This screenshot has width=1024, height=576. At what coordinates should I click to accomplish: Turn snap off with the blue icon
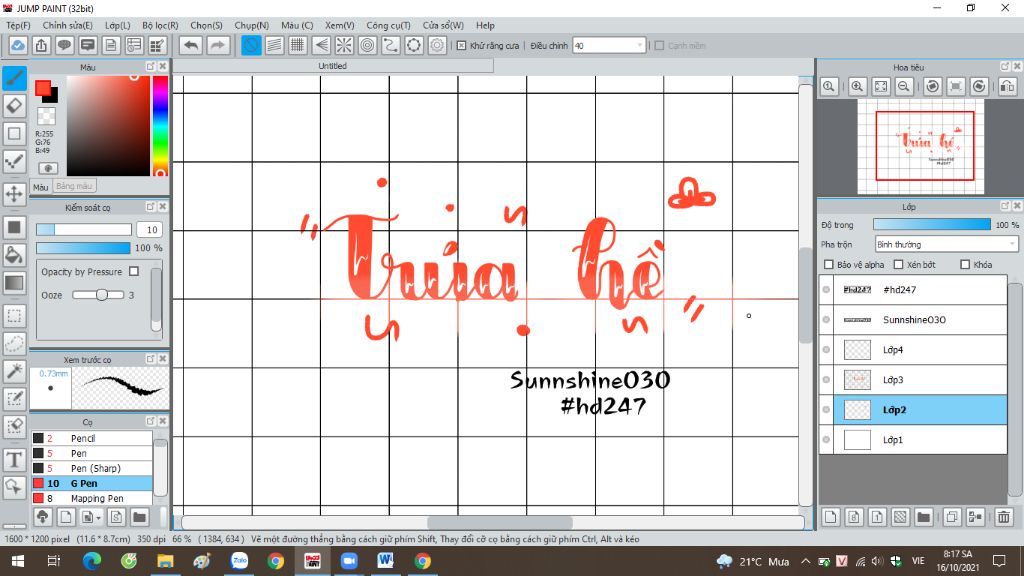[251, 45]
